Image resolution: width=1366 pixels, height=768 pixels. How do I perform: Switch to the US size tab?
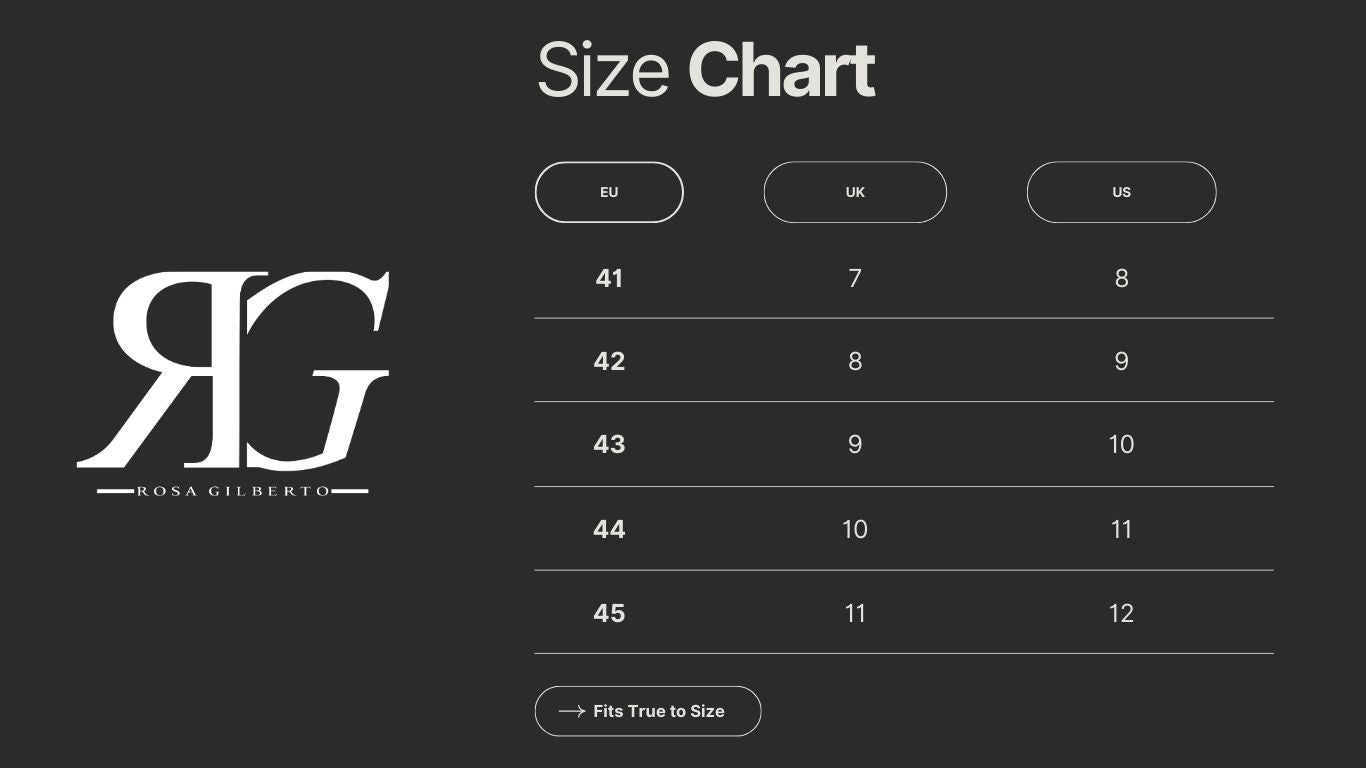pyautogui.click(x=1121, y=192)
